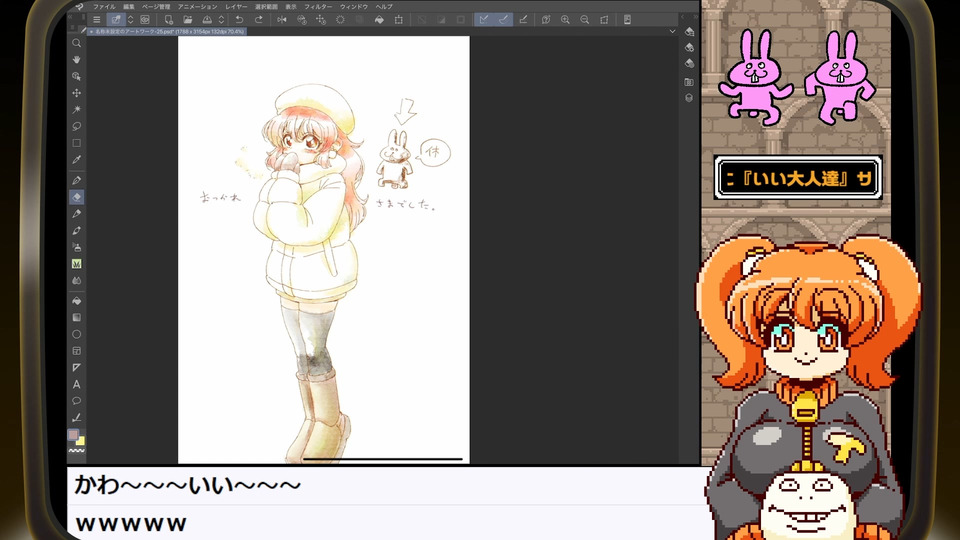
Task: Click the Zoom in command bar icon
Action: pos(565,20)
